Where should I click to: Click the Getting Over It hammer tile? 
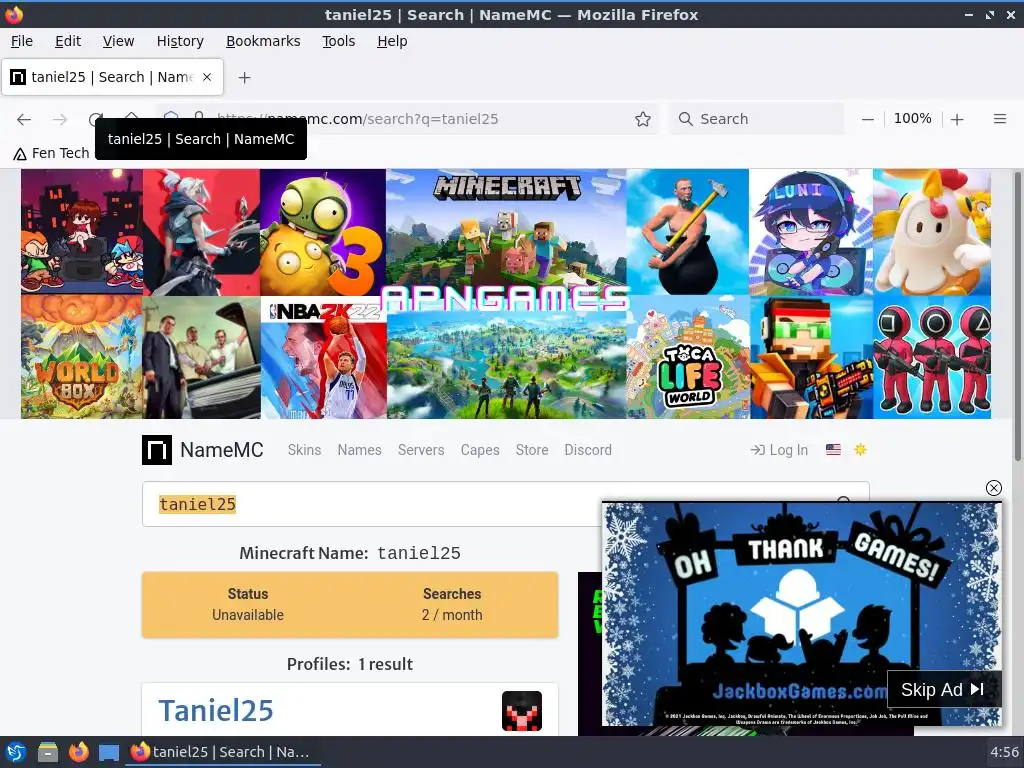(687, 232)
